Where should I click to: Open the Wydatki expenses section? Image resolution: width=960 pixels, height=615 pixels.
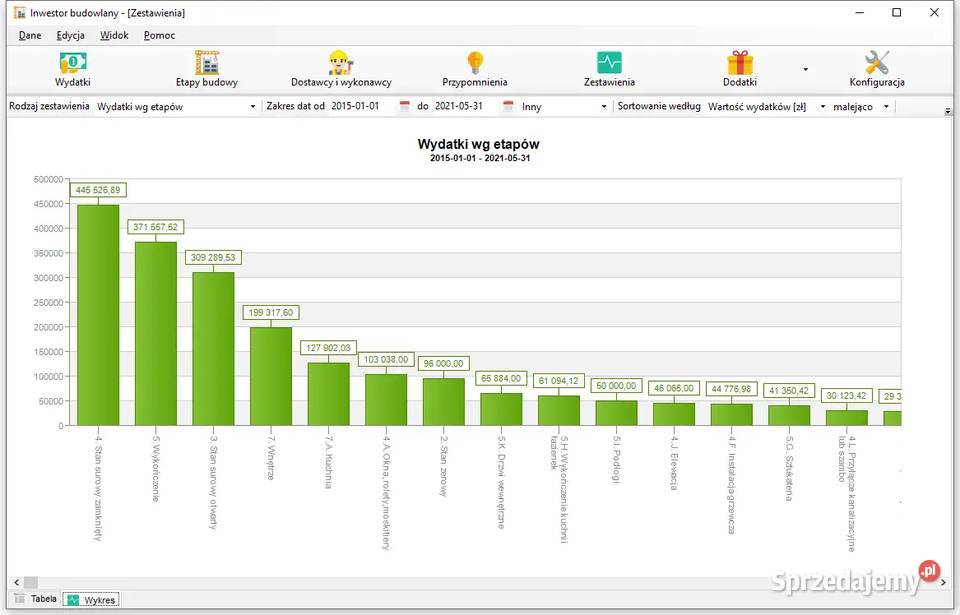coord(72,69)
